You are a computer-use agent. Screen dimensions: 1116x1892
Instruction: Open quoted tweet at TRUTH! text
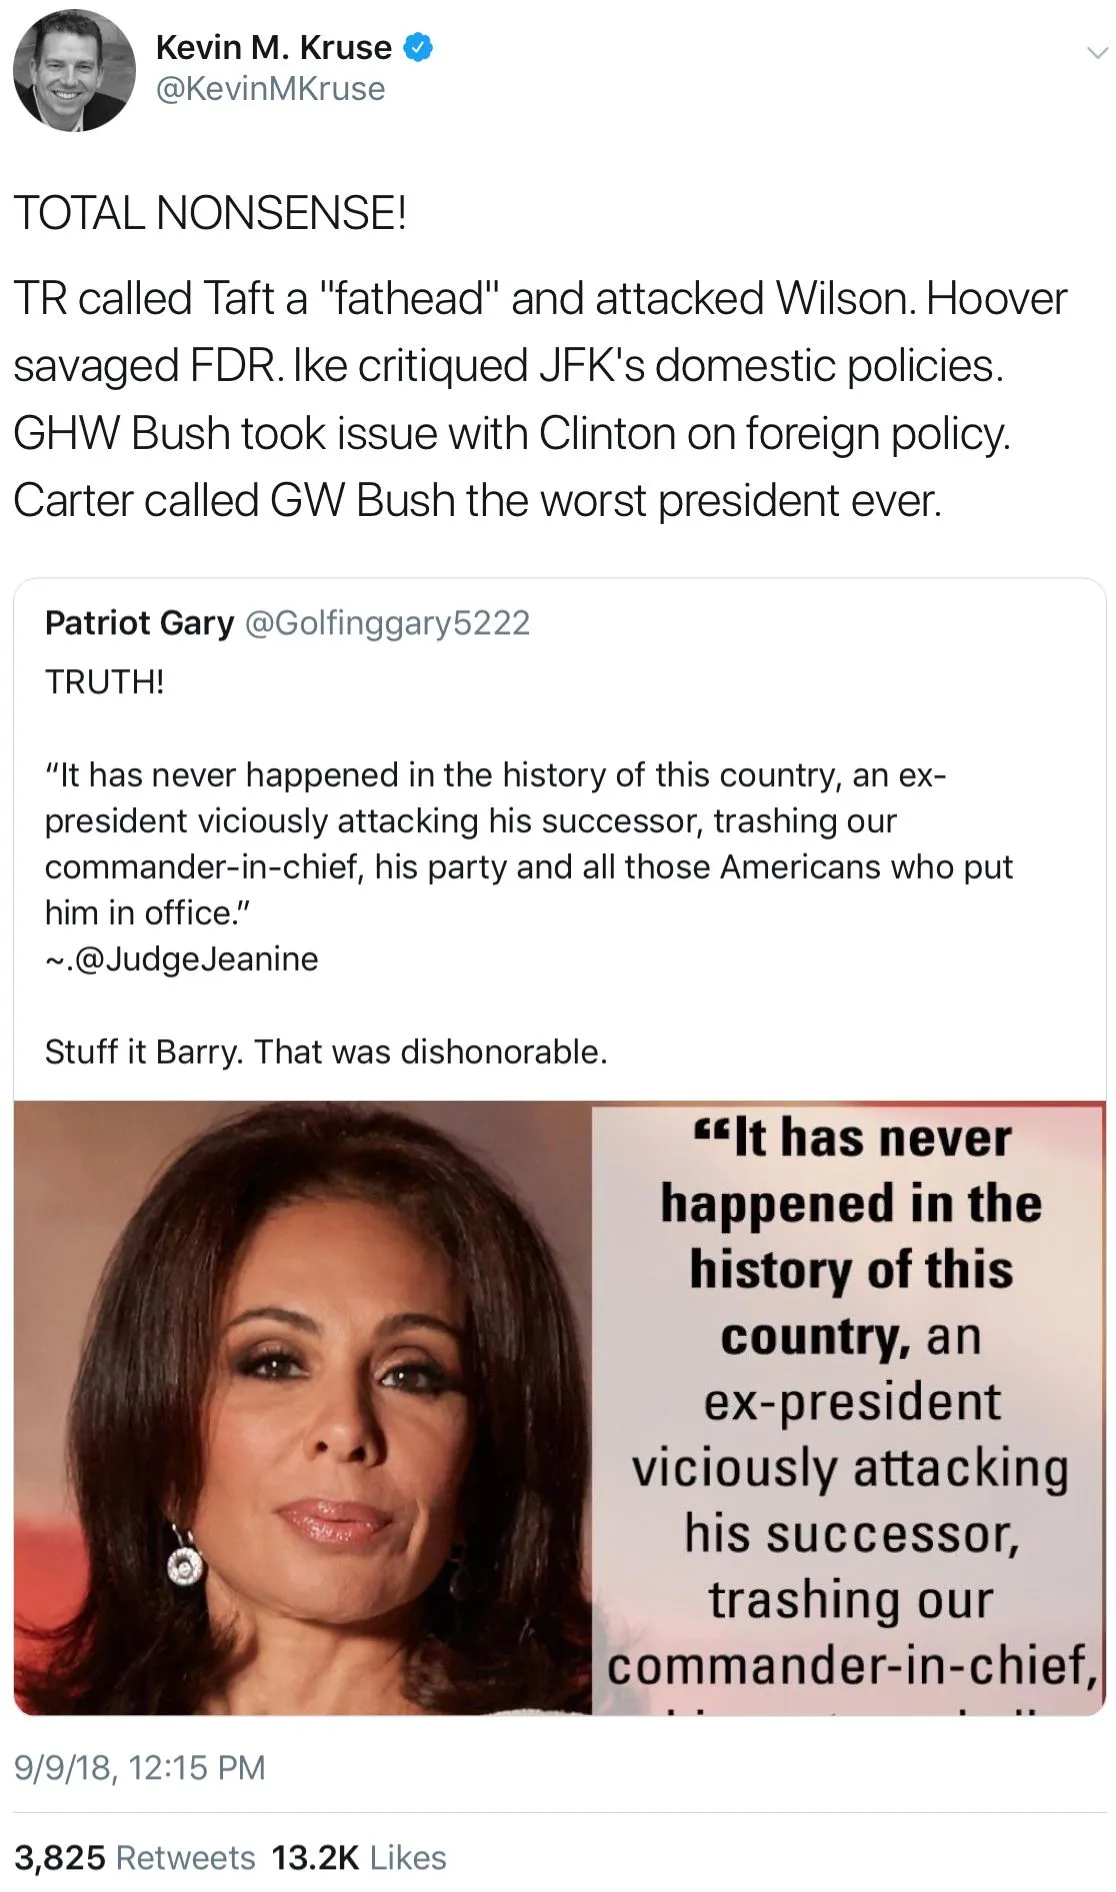pyautogui.click(x=105, y=682)
